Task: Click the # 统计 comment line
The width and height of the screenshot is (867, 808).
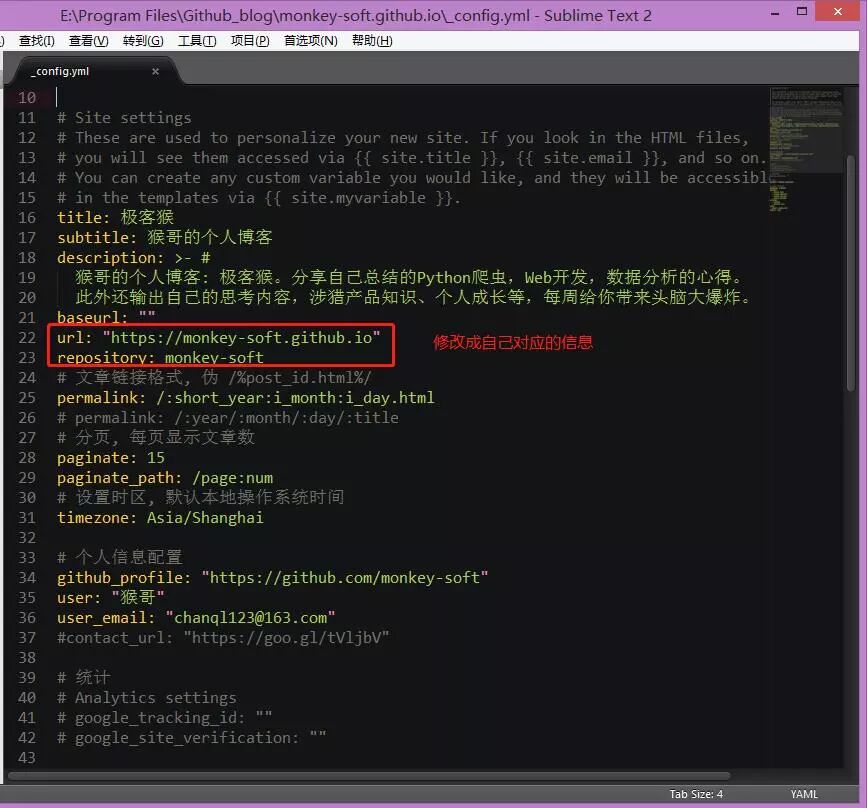Action: coord(84,677)
